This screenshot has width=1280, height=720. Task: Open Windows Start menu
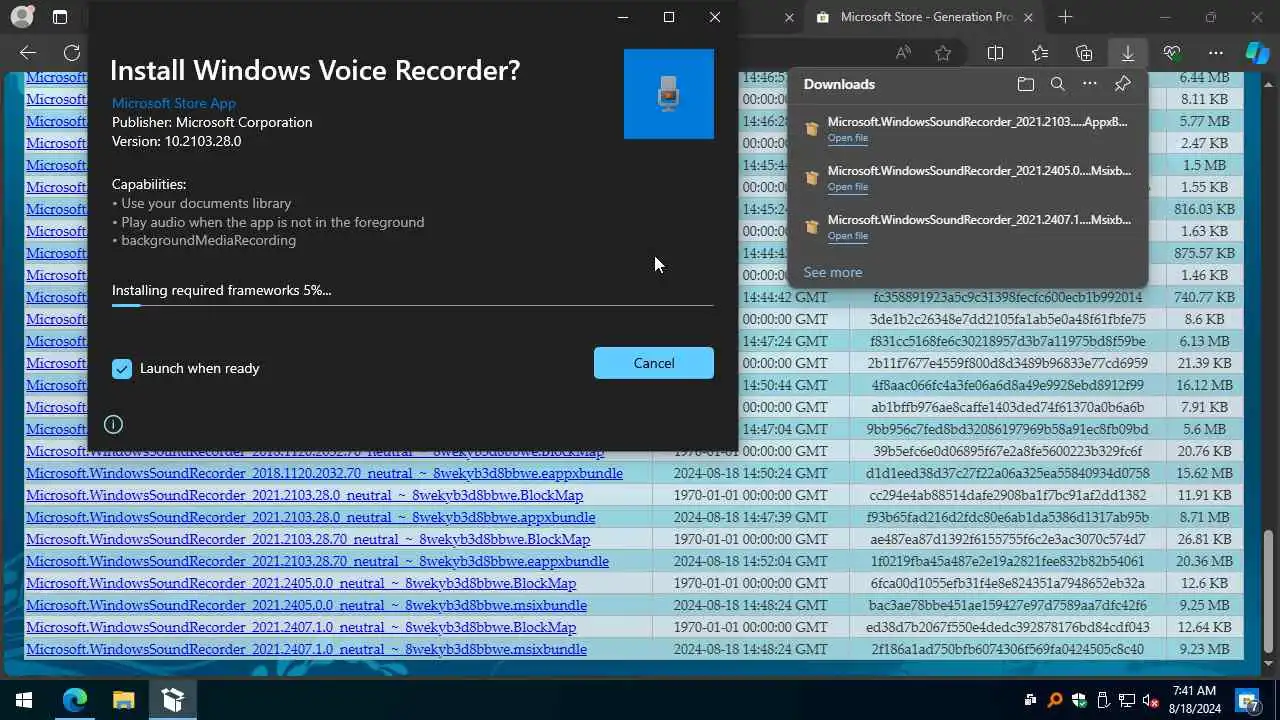click(x=24, y=700)
